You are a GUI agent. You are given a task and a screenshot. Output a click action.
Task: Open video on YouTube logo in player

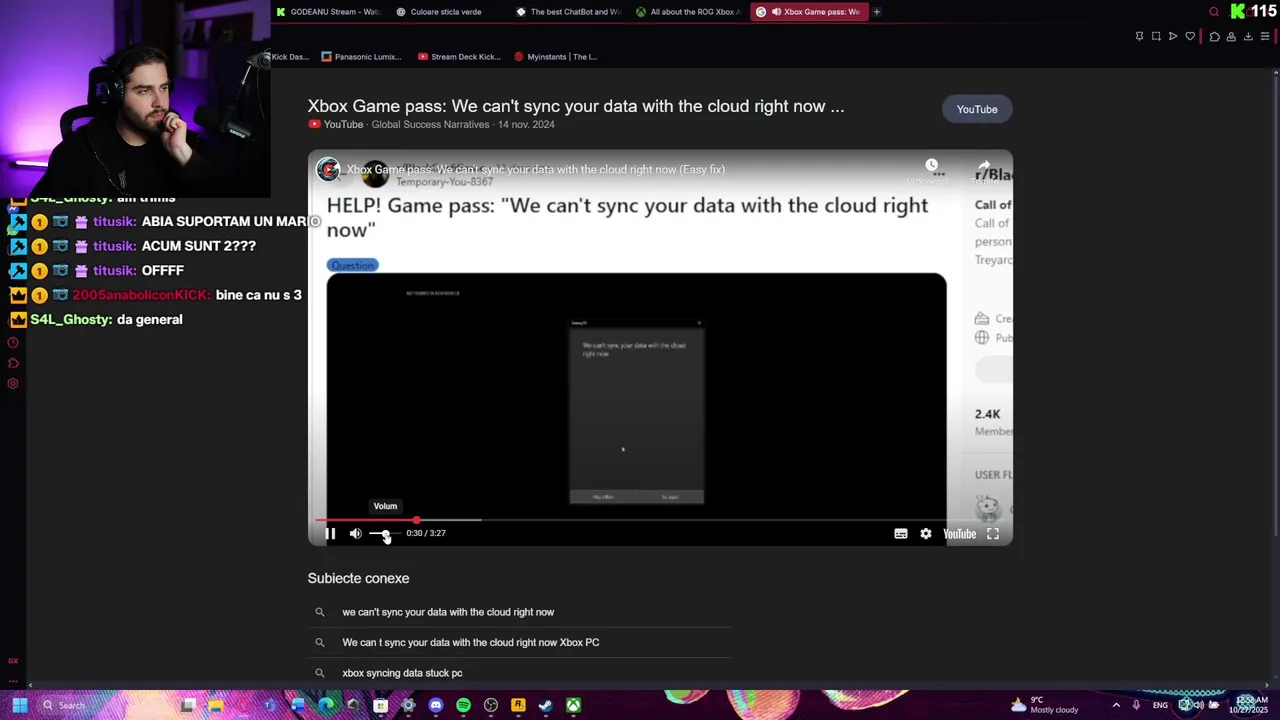[x=959, y=534]
